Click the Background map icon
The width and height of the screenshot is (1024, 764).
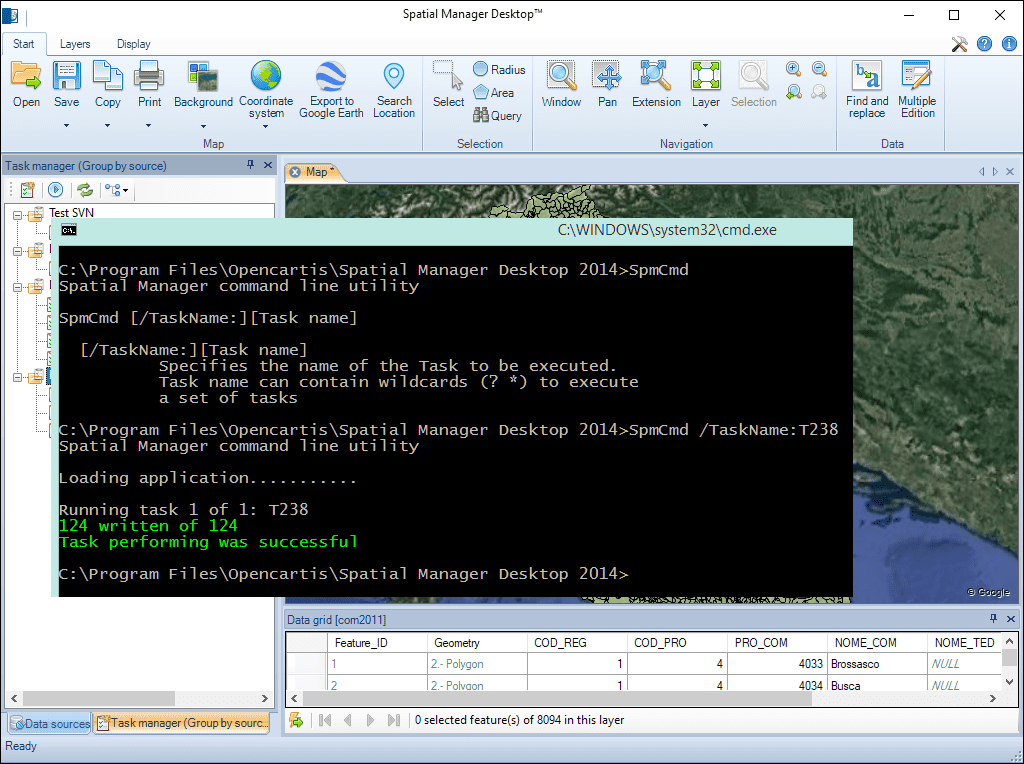203,76
